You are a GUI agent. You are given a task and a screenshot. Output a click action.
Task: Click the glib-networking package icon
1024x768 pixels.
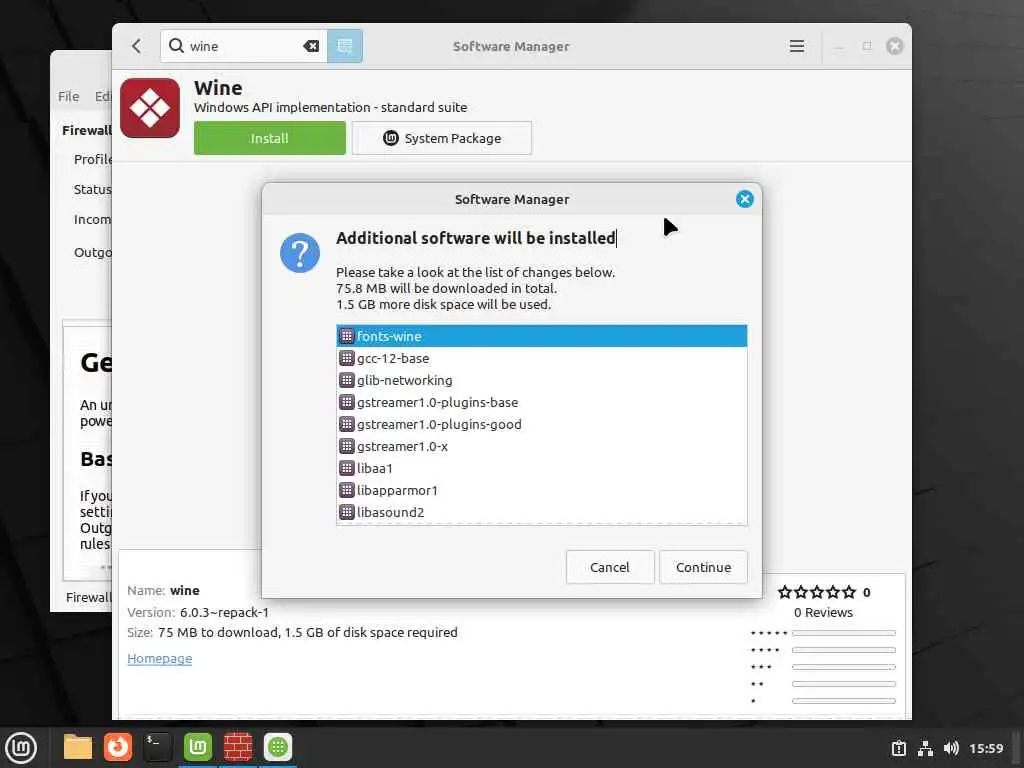point(347,380)
